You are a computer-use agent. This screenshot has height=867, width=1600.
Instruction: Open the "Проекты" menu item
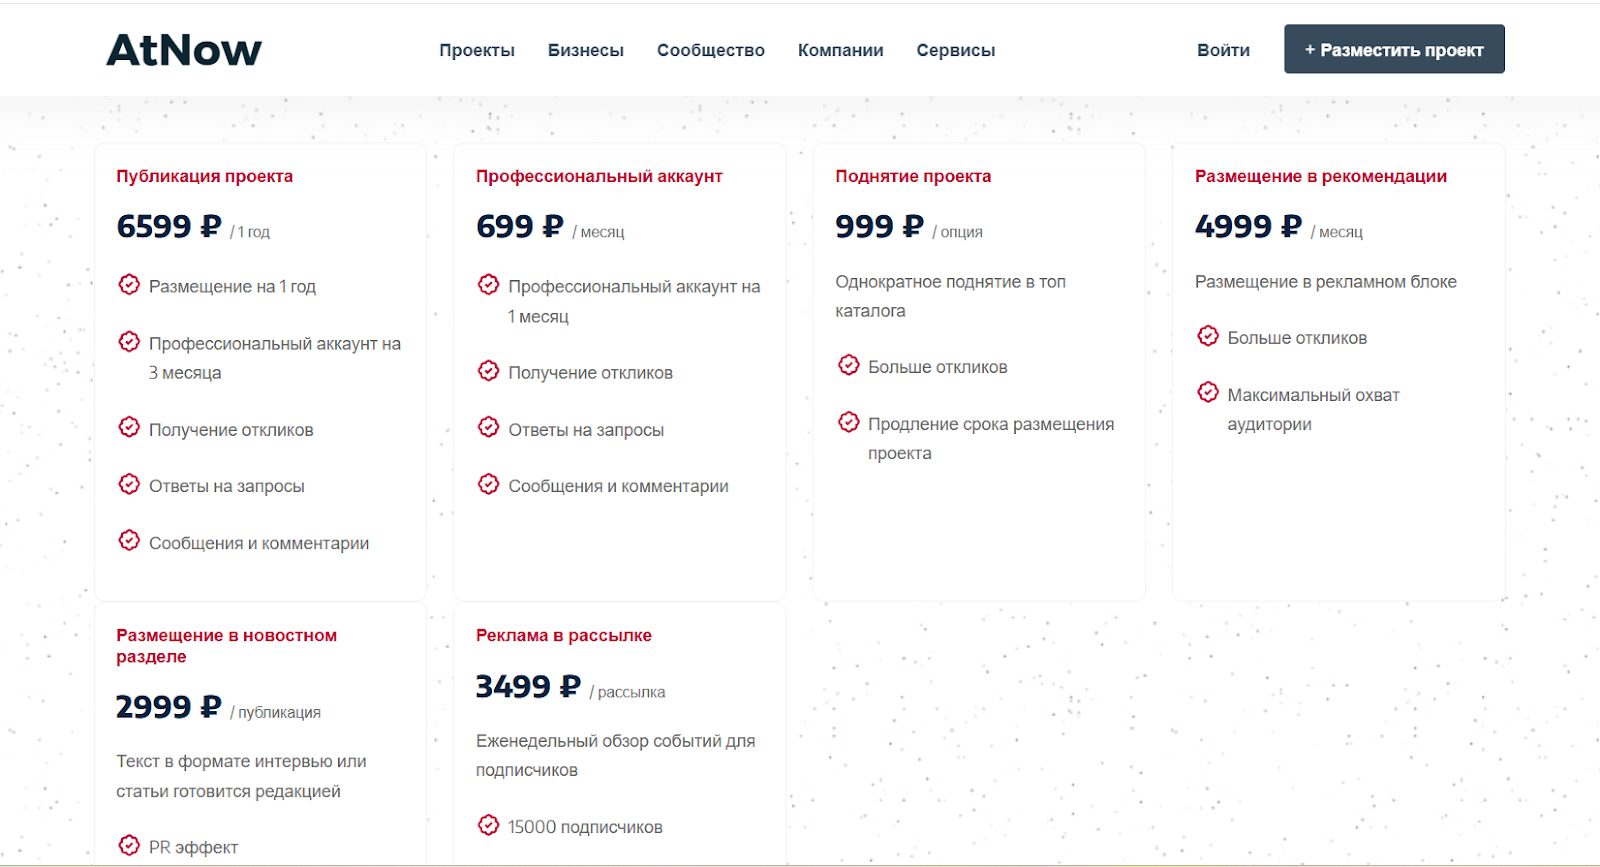[x=477, y=50]
